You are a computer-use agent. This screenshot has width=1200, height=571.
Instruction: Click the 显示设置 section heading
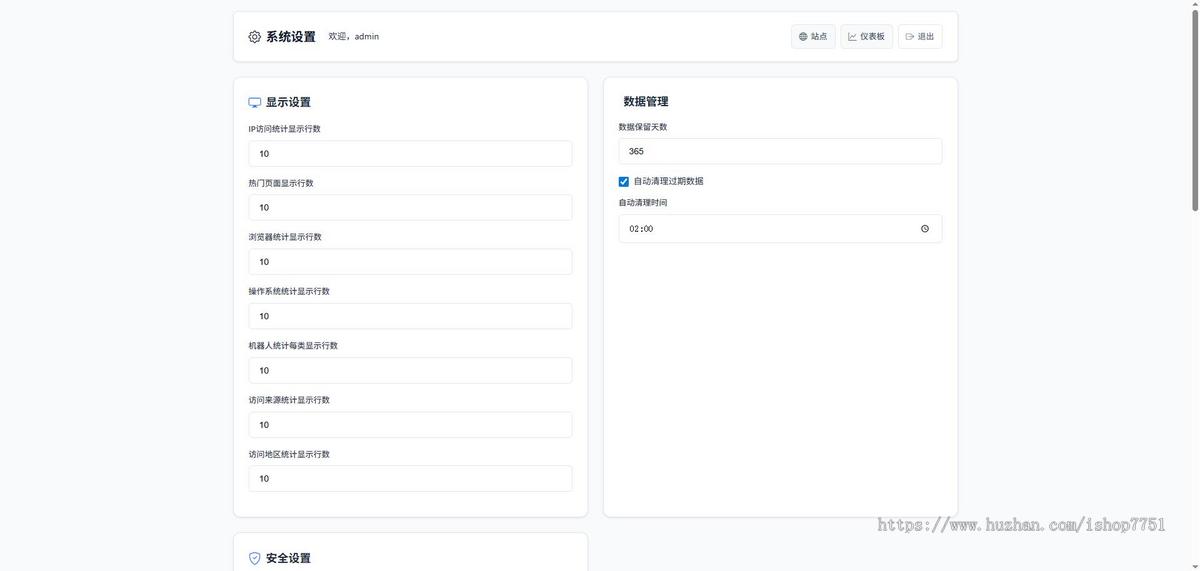[288, 102]
